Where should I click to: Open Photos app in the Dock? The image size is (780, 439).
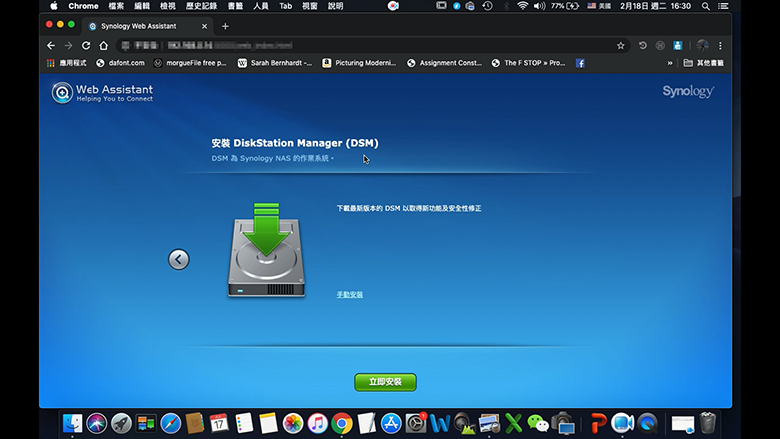(x=293, y=424)
